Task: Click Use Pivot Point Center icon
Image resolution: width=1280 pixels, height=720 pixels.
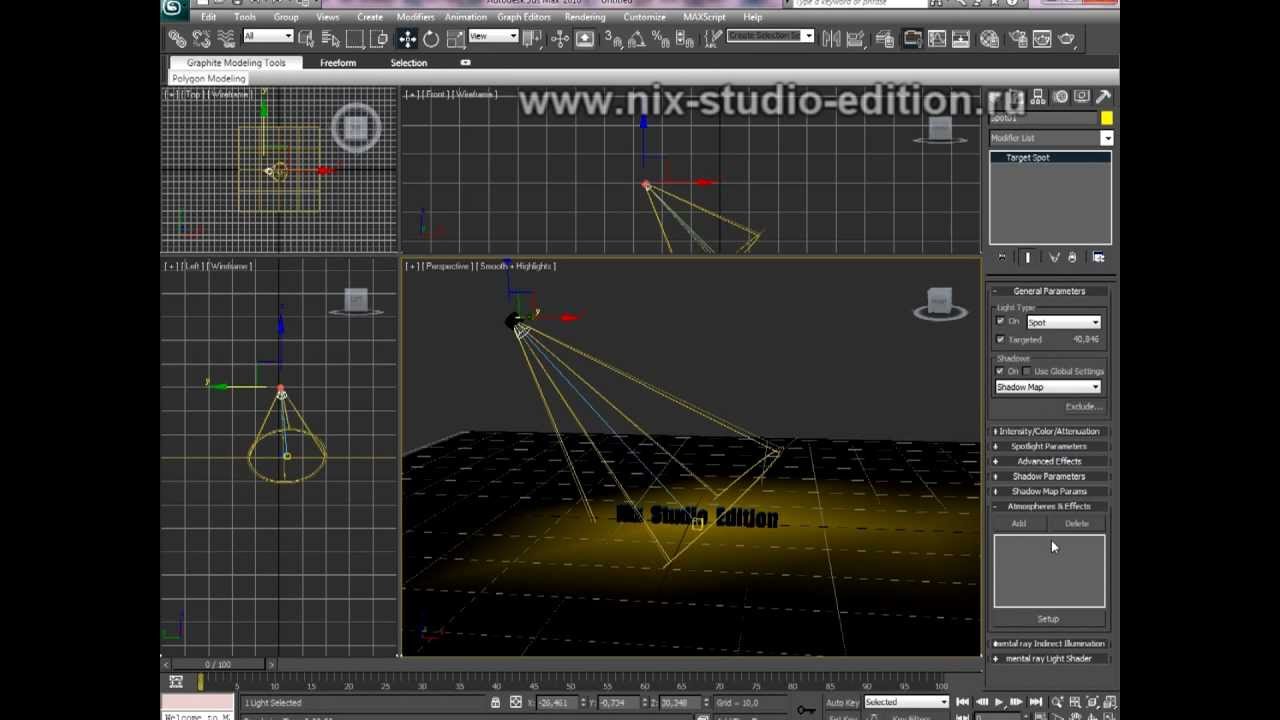Action: 533,39
